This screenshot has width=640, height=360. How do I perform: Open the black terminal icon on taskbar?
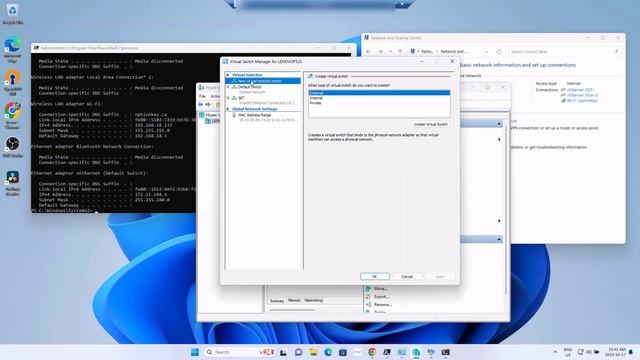[445, 352]
